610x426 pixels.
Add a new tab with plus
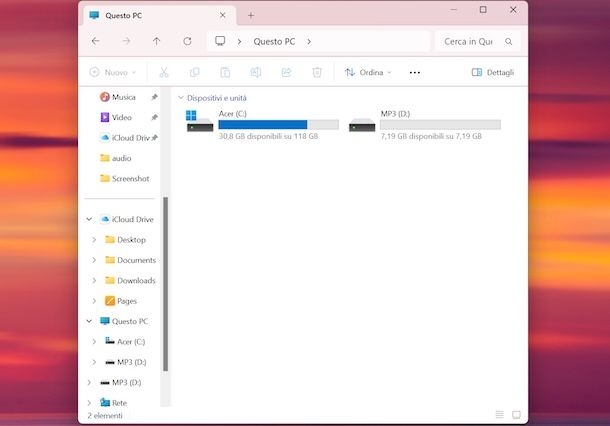tap(251, 15)
